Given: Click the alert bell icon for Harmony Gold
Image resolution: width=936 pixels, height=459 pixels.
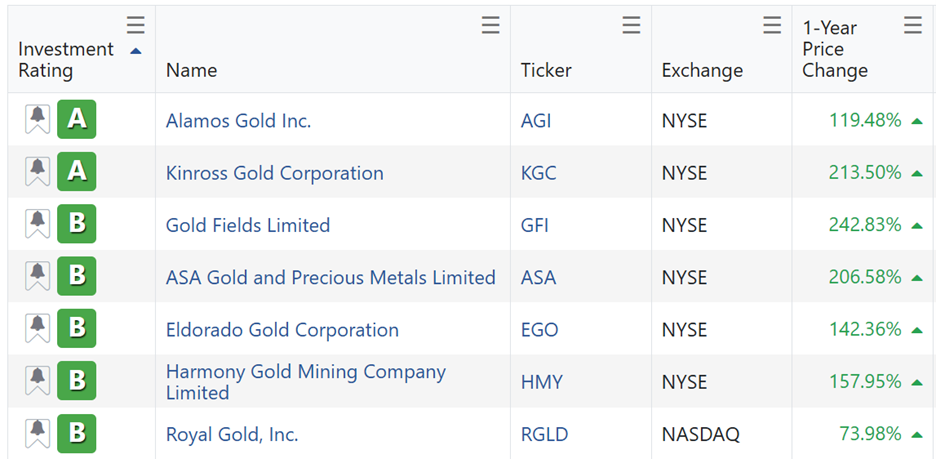Looking at the screenshot, I should 38,381.
